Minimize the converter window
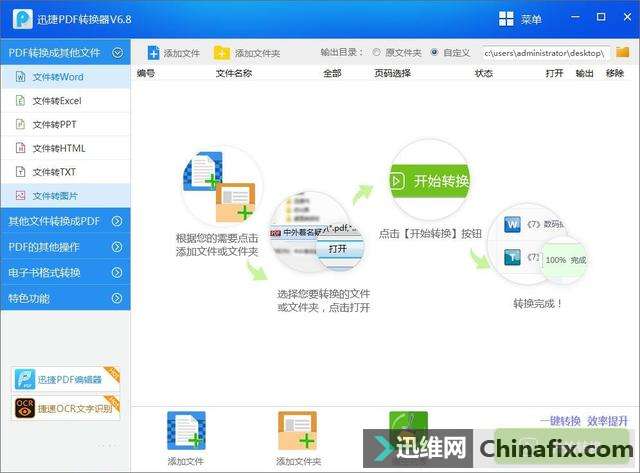Viewport: 640px width, 473px height. pyautogui.click(x=576, y=17)
